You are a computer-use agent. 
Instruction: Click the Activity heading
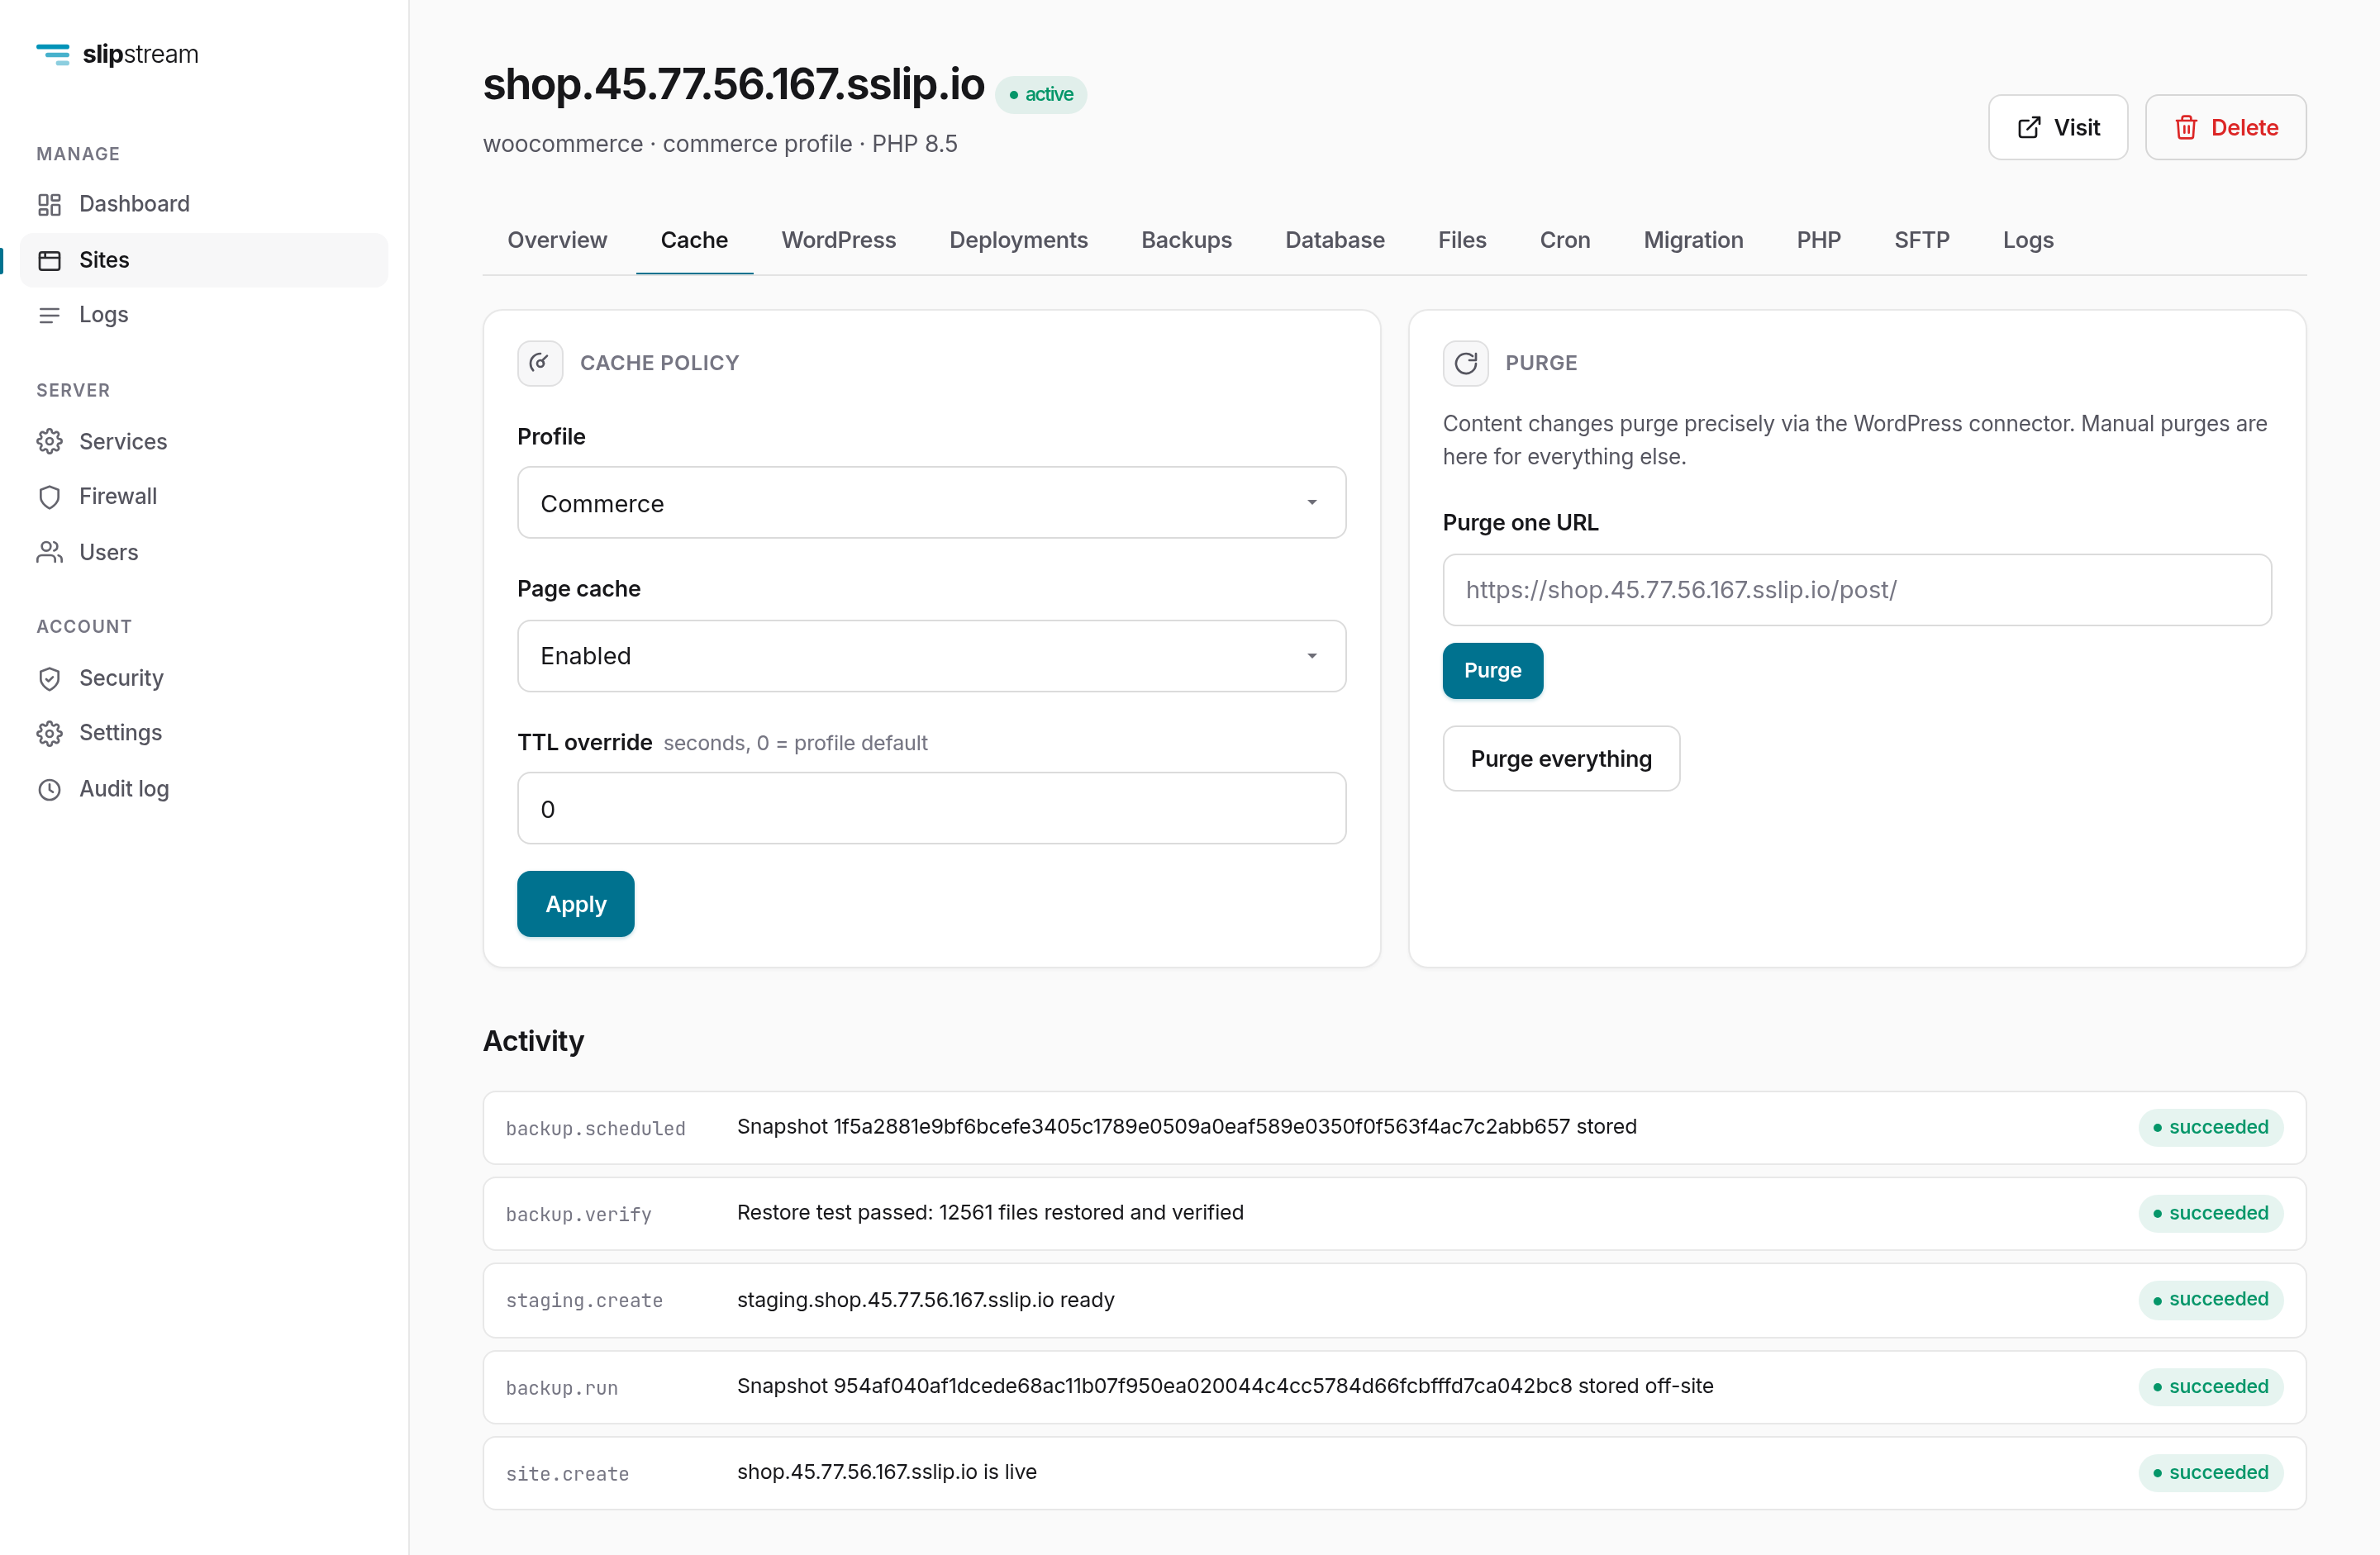click(x=533, y=1041)
